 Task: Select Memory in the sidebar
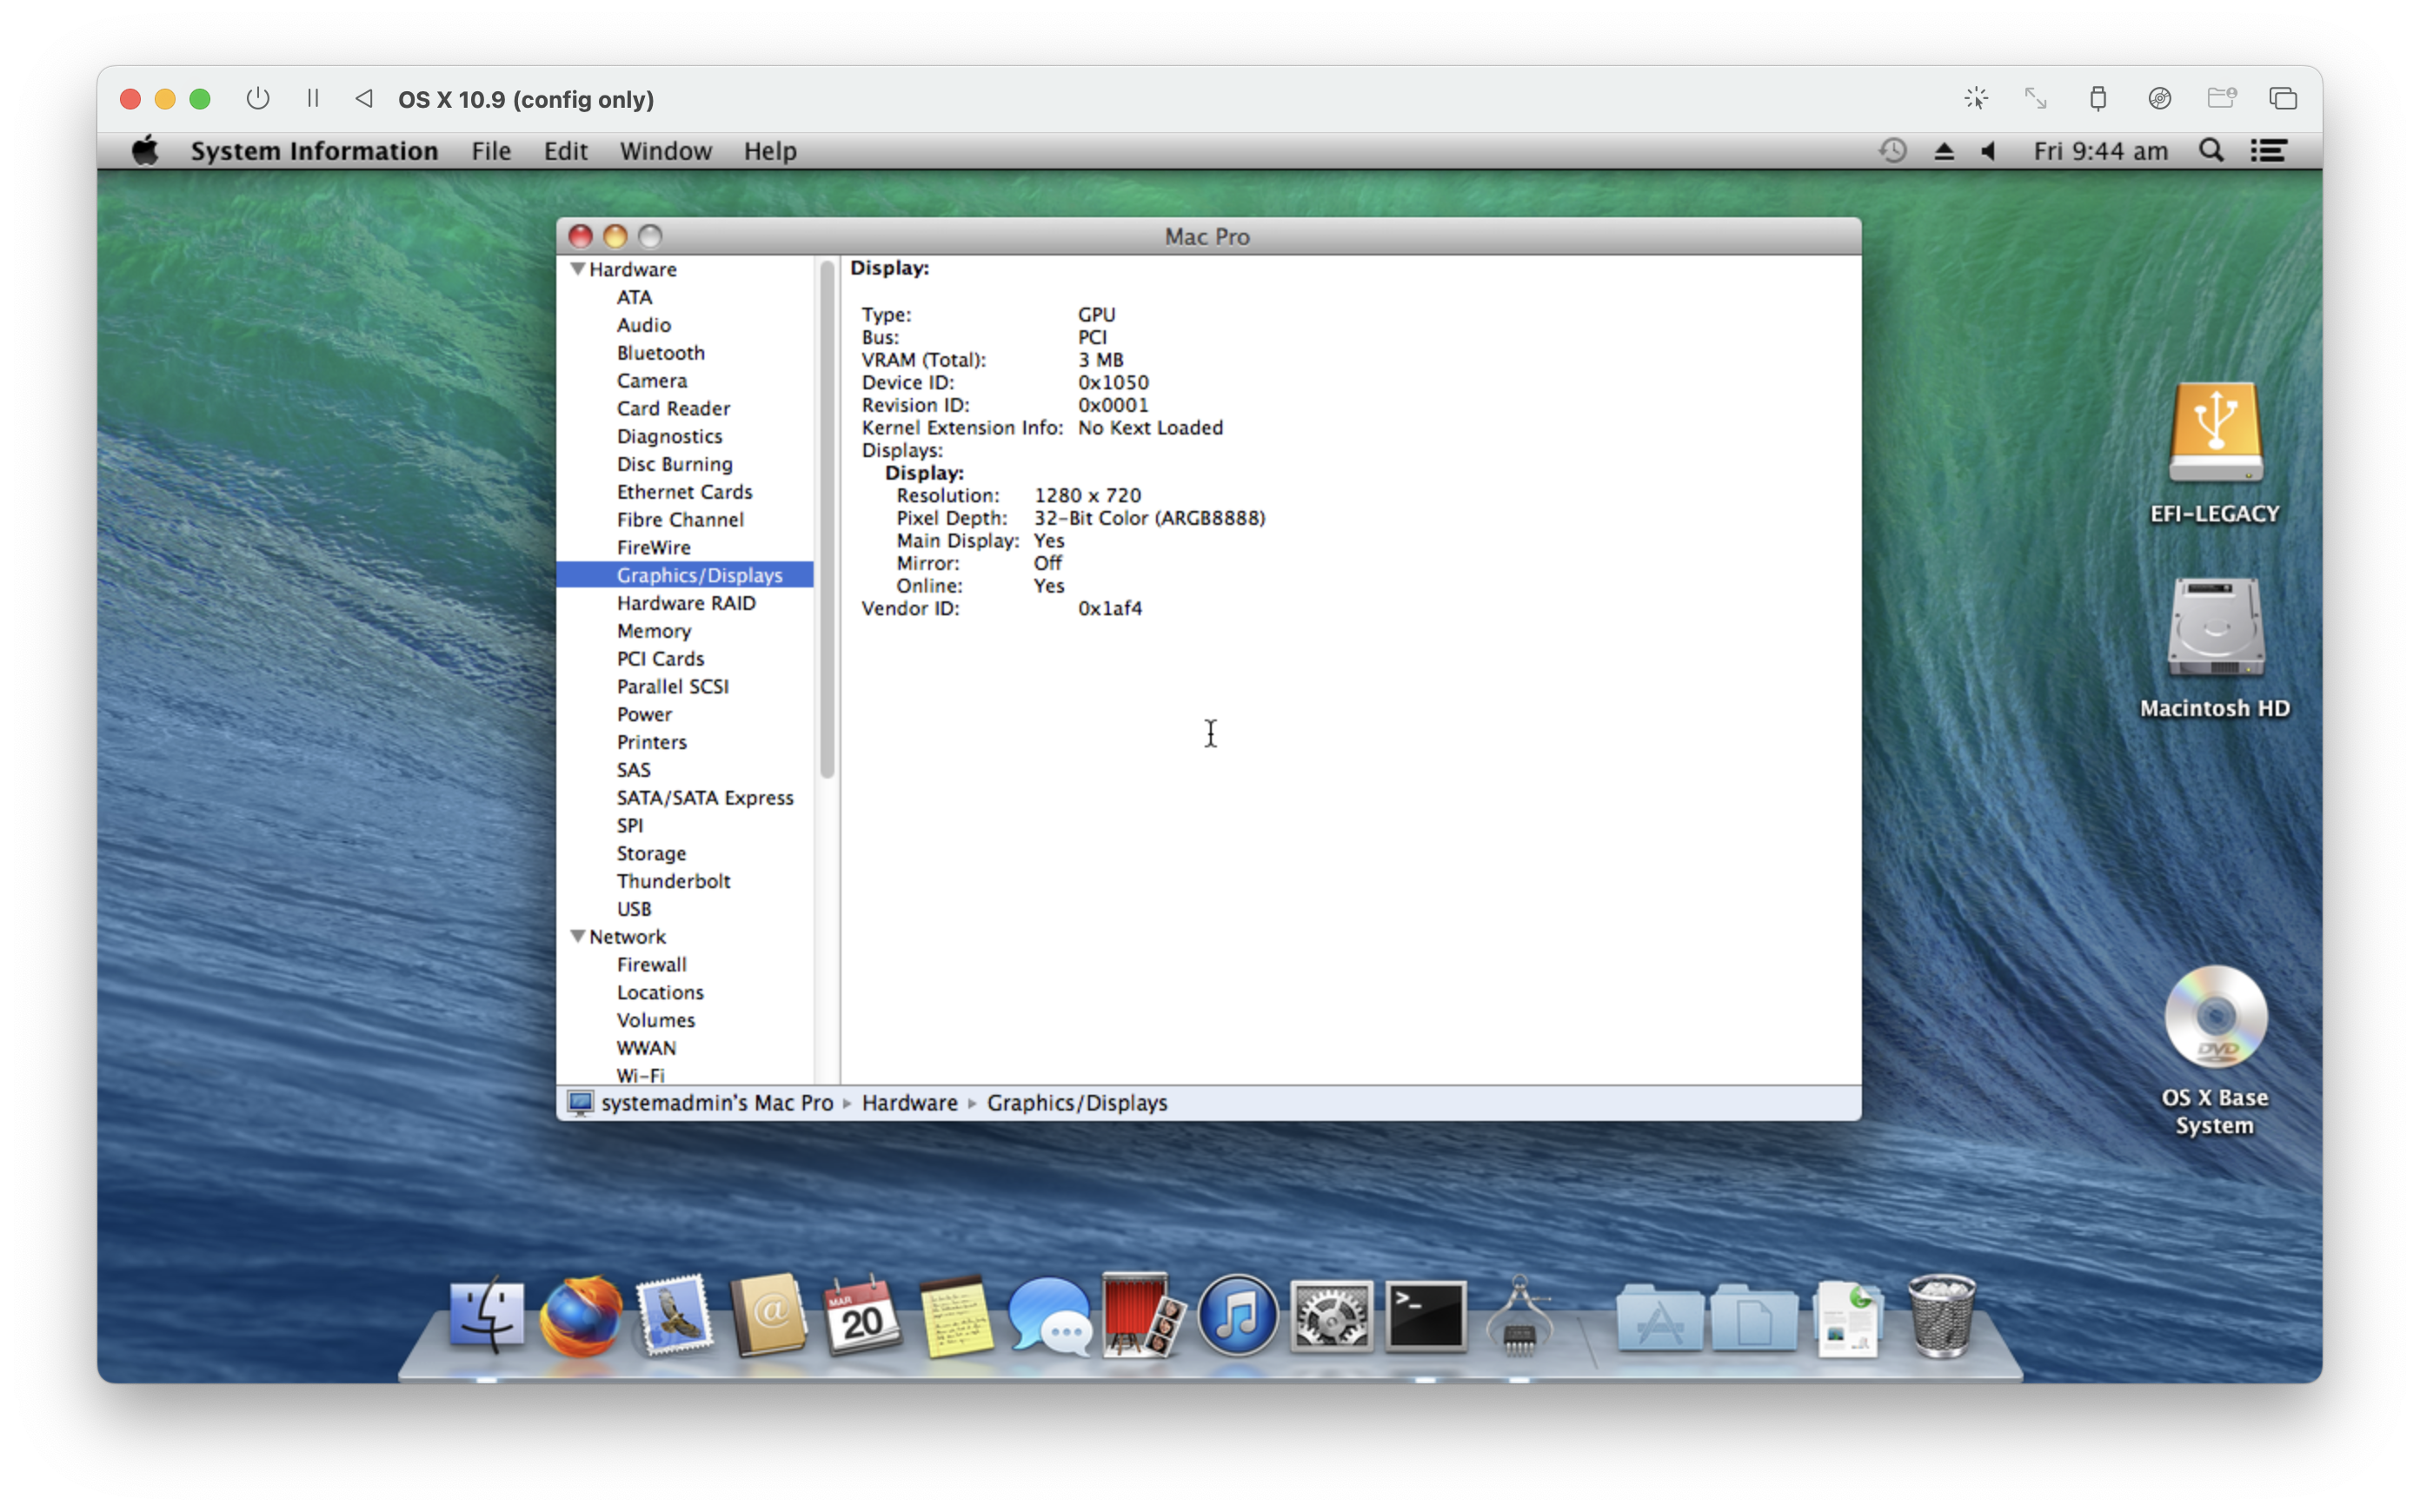point(654,631)
